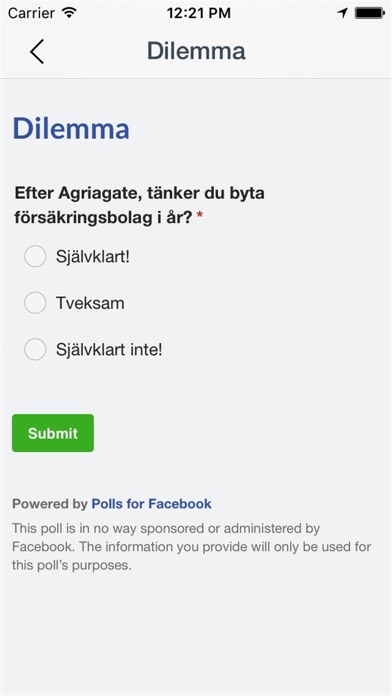Viewport: 392px width, 696px height.
Task: Click the Agriagate poll question text
Action: click(x=139, y=206)
